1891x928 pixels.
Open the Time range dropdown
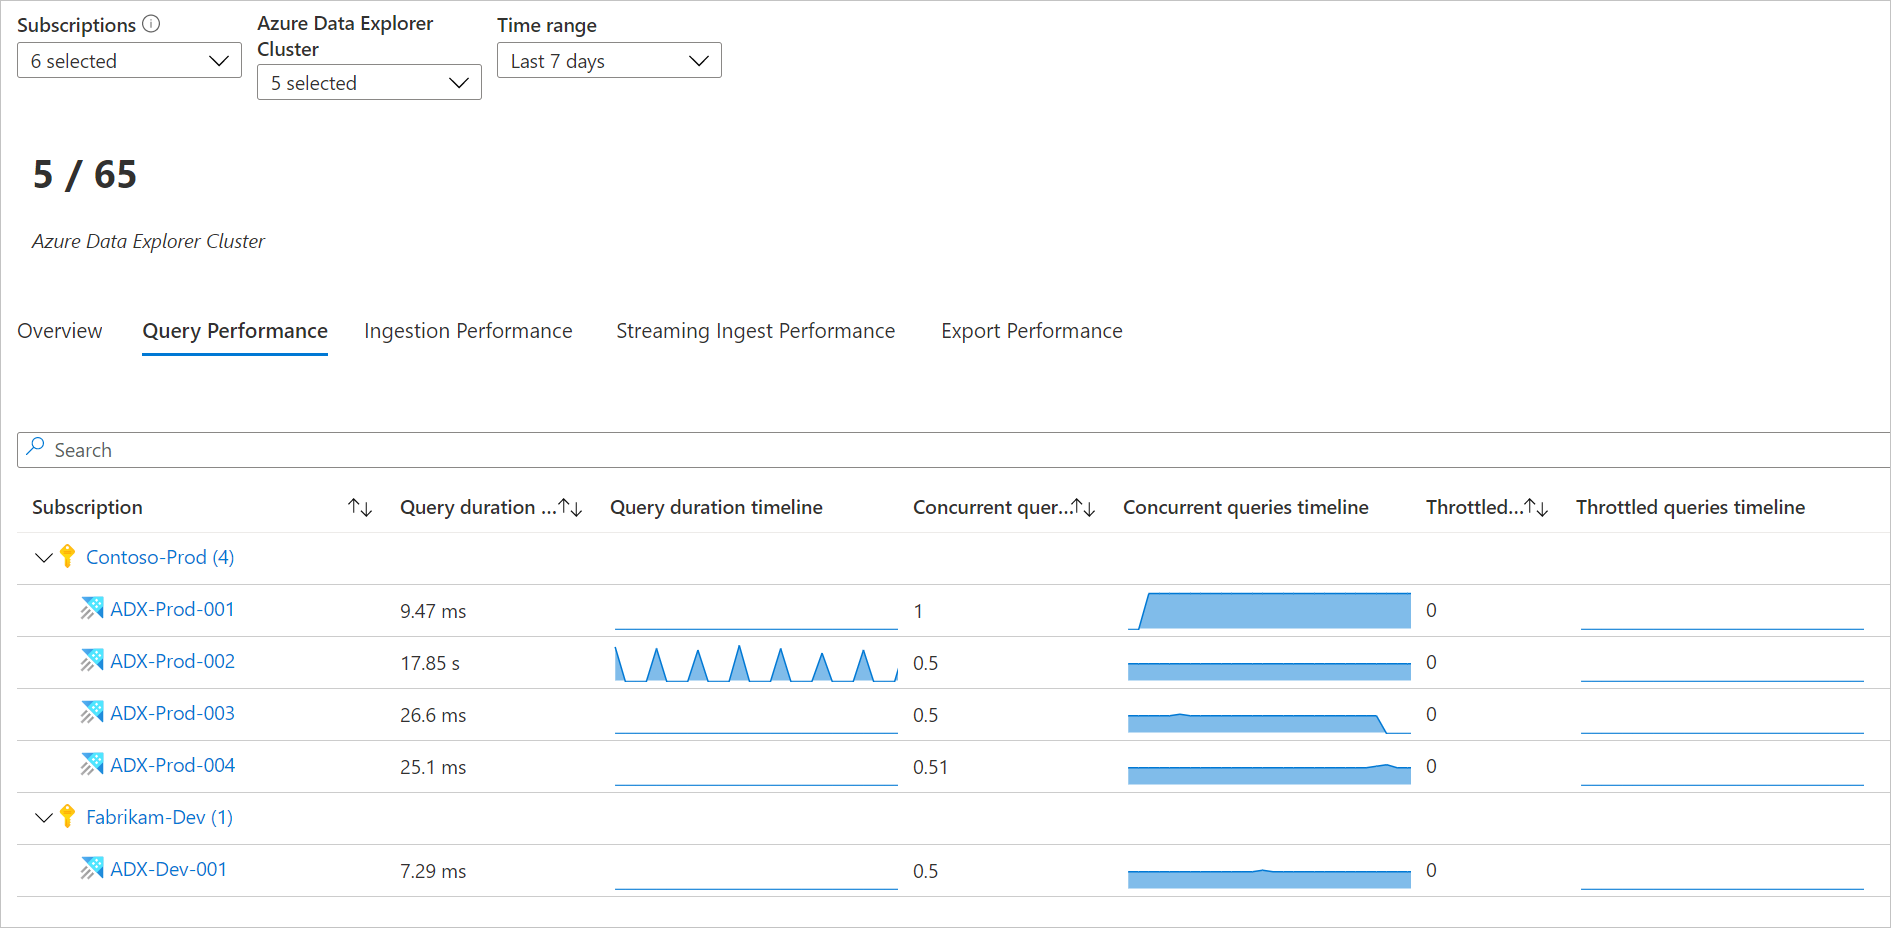tap(609, 61)
